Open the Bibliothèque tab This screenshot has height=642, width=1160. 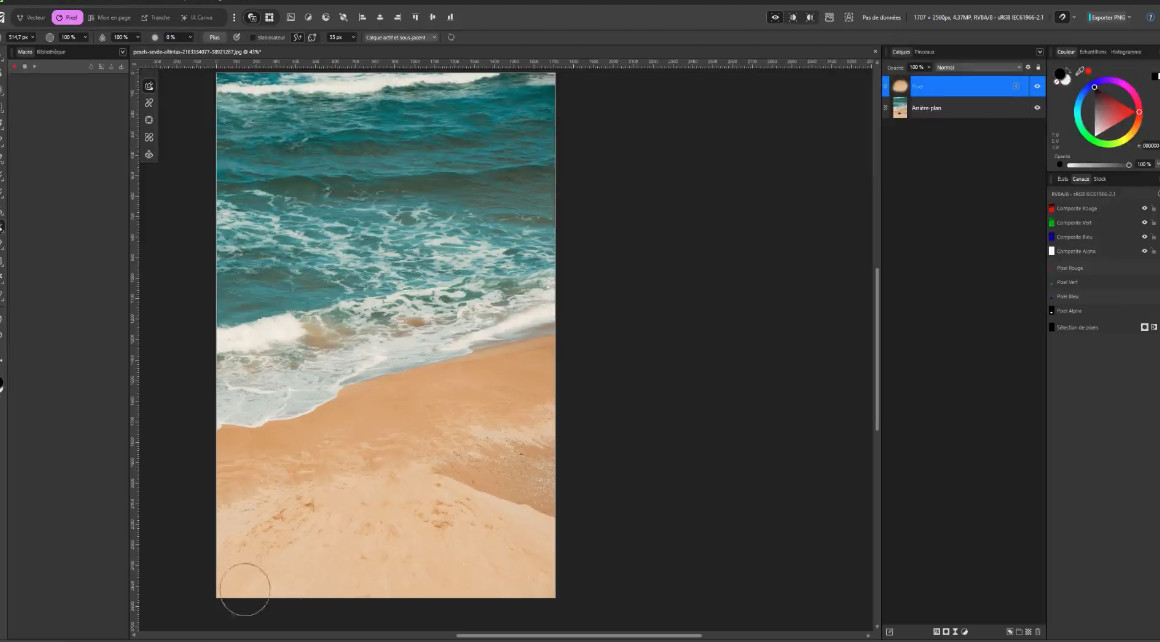point(51,52)
